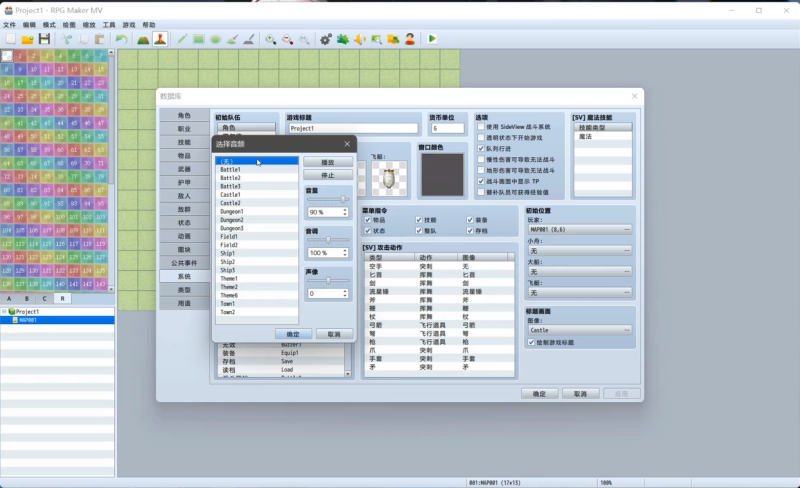Screen dimensions: 800x488
Task: Uncheck 队列行进 option
Action: 481,149
